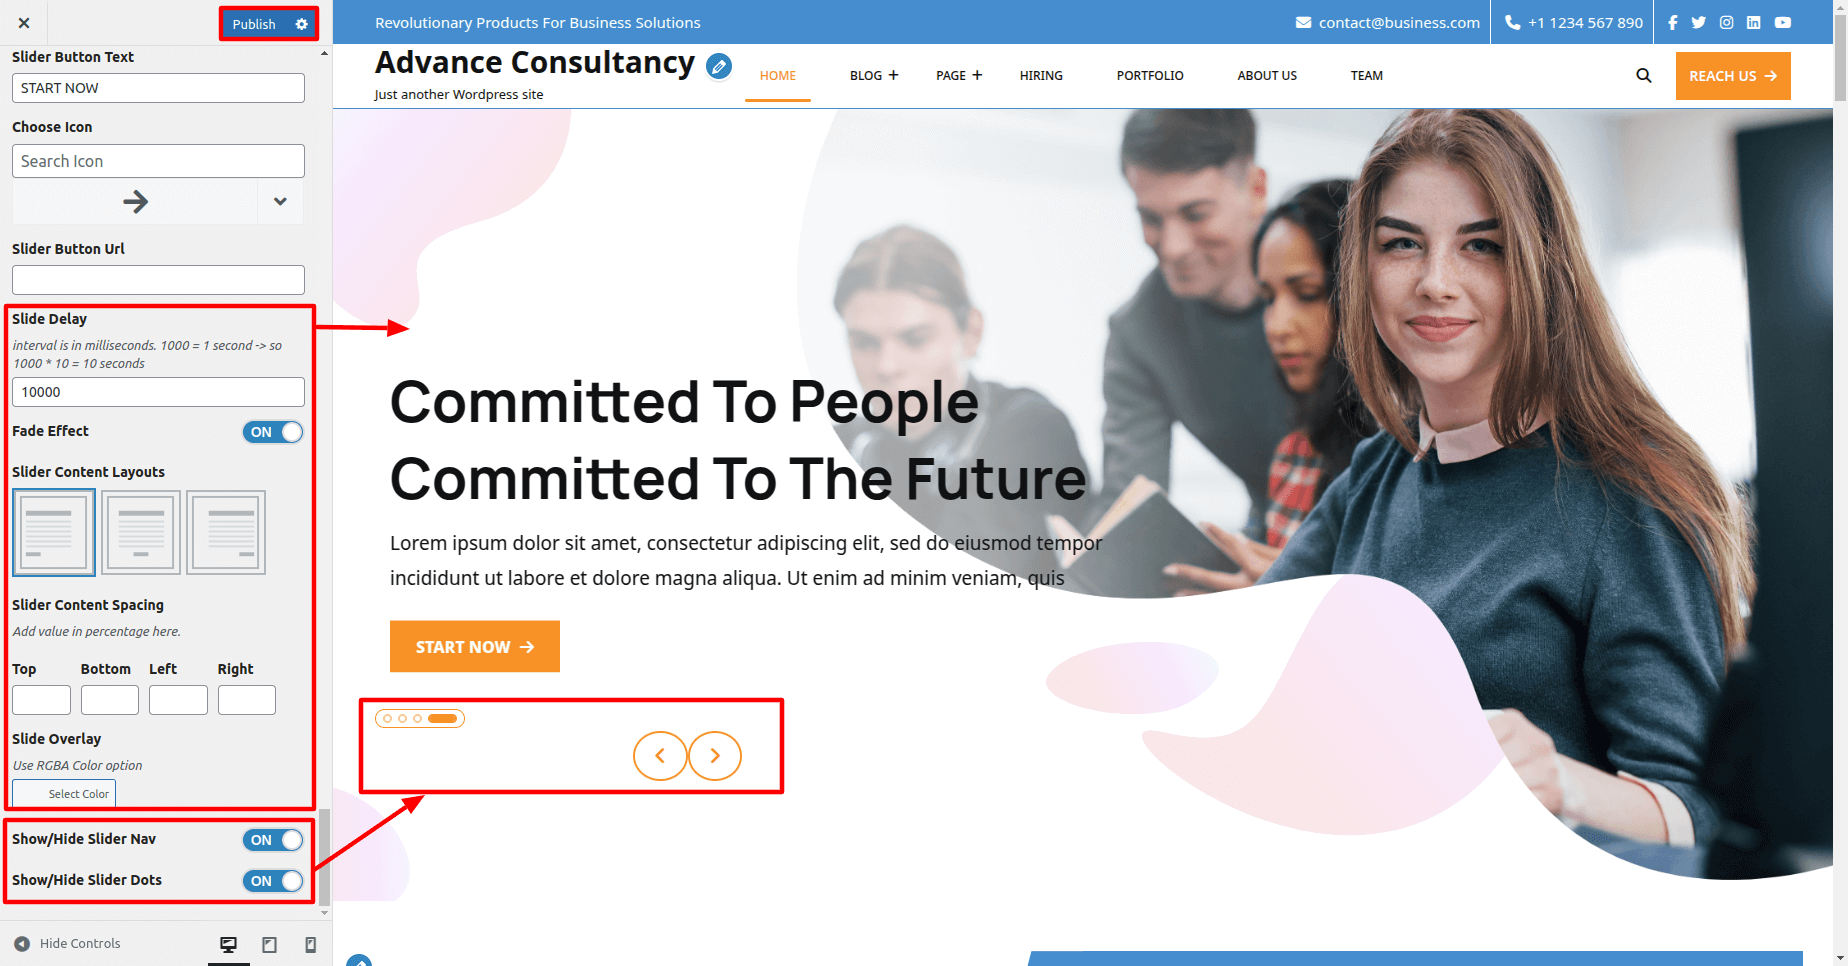The height and width of the screenshot is (966, 1848).
Task: Navigate to ABOUT US menu item
Action: coord(1267,75)
